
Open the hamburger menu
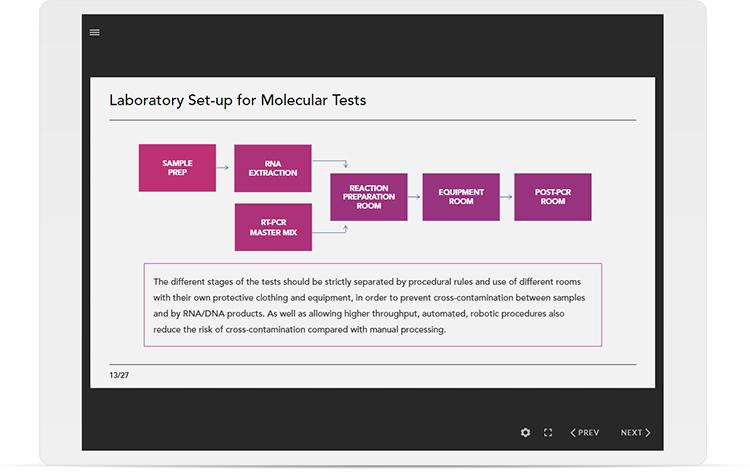click(95, 32)
